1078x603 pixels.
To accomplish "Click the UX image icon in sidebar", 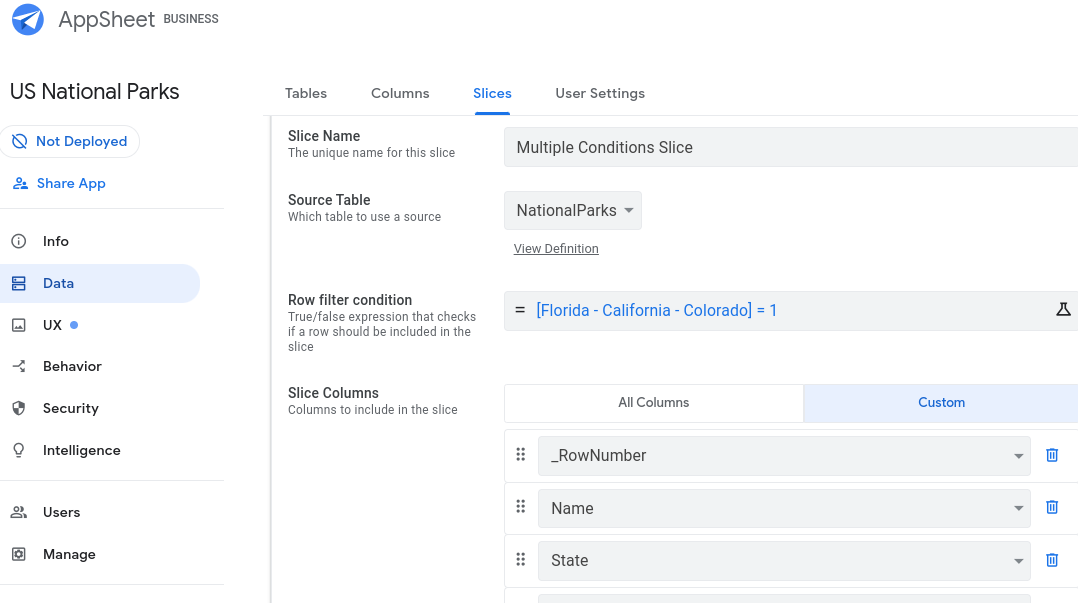I will coord(19,325).
